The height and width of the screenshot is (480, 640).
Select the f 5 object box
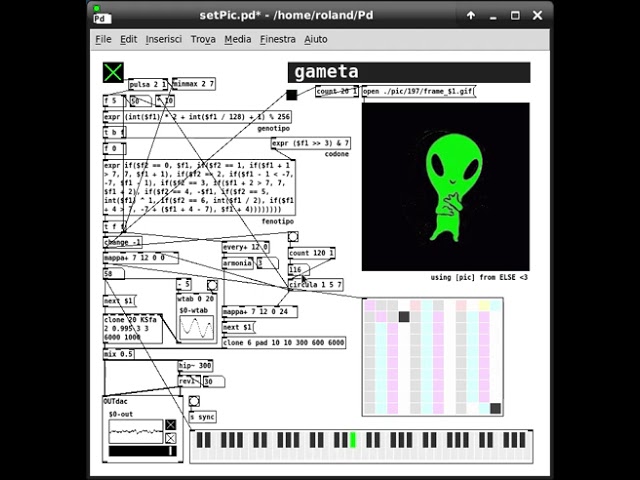pyautogui.click(x=114, y=100)
